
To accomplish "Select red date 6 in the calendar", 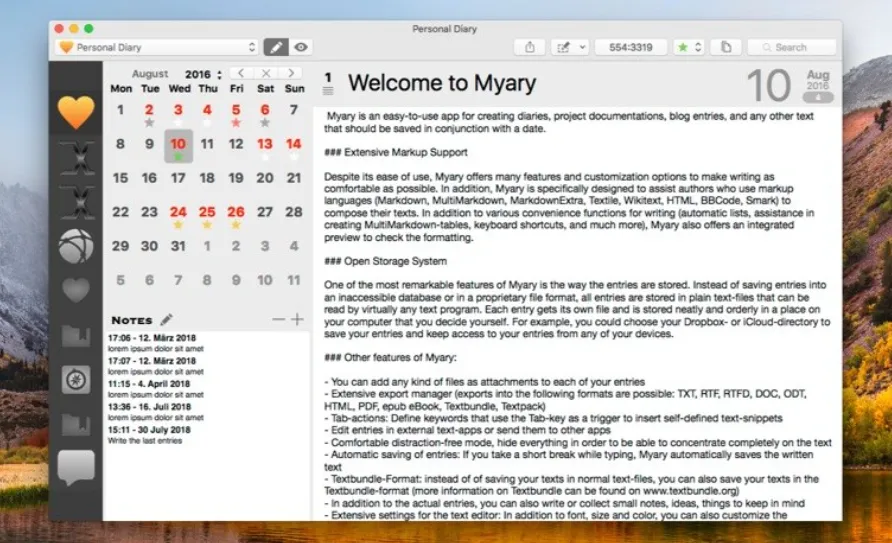I will point(265,110).
